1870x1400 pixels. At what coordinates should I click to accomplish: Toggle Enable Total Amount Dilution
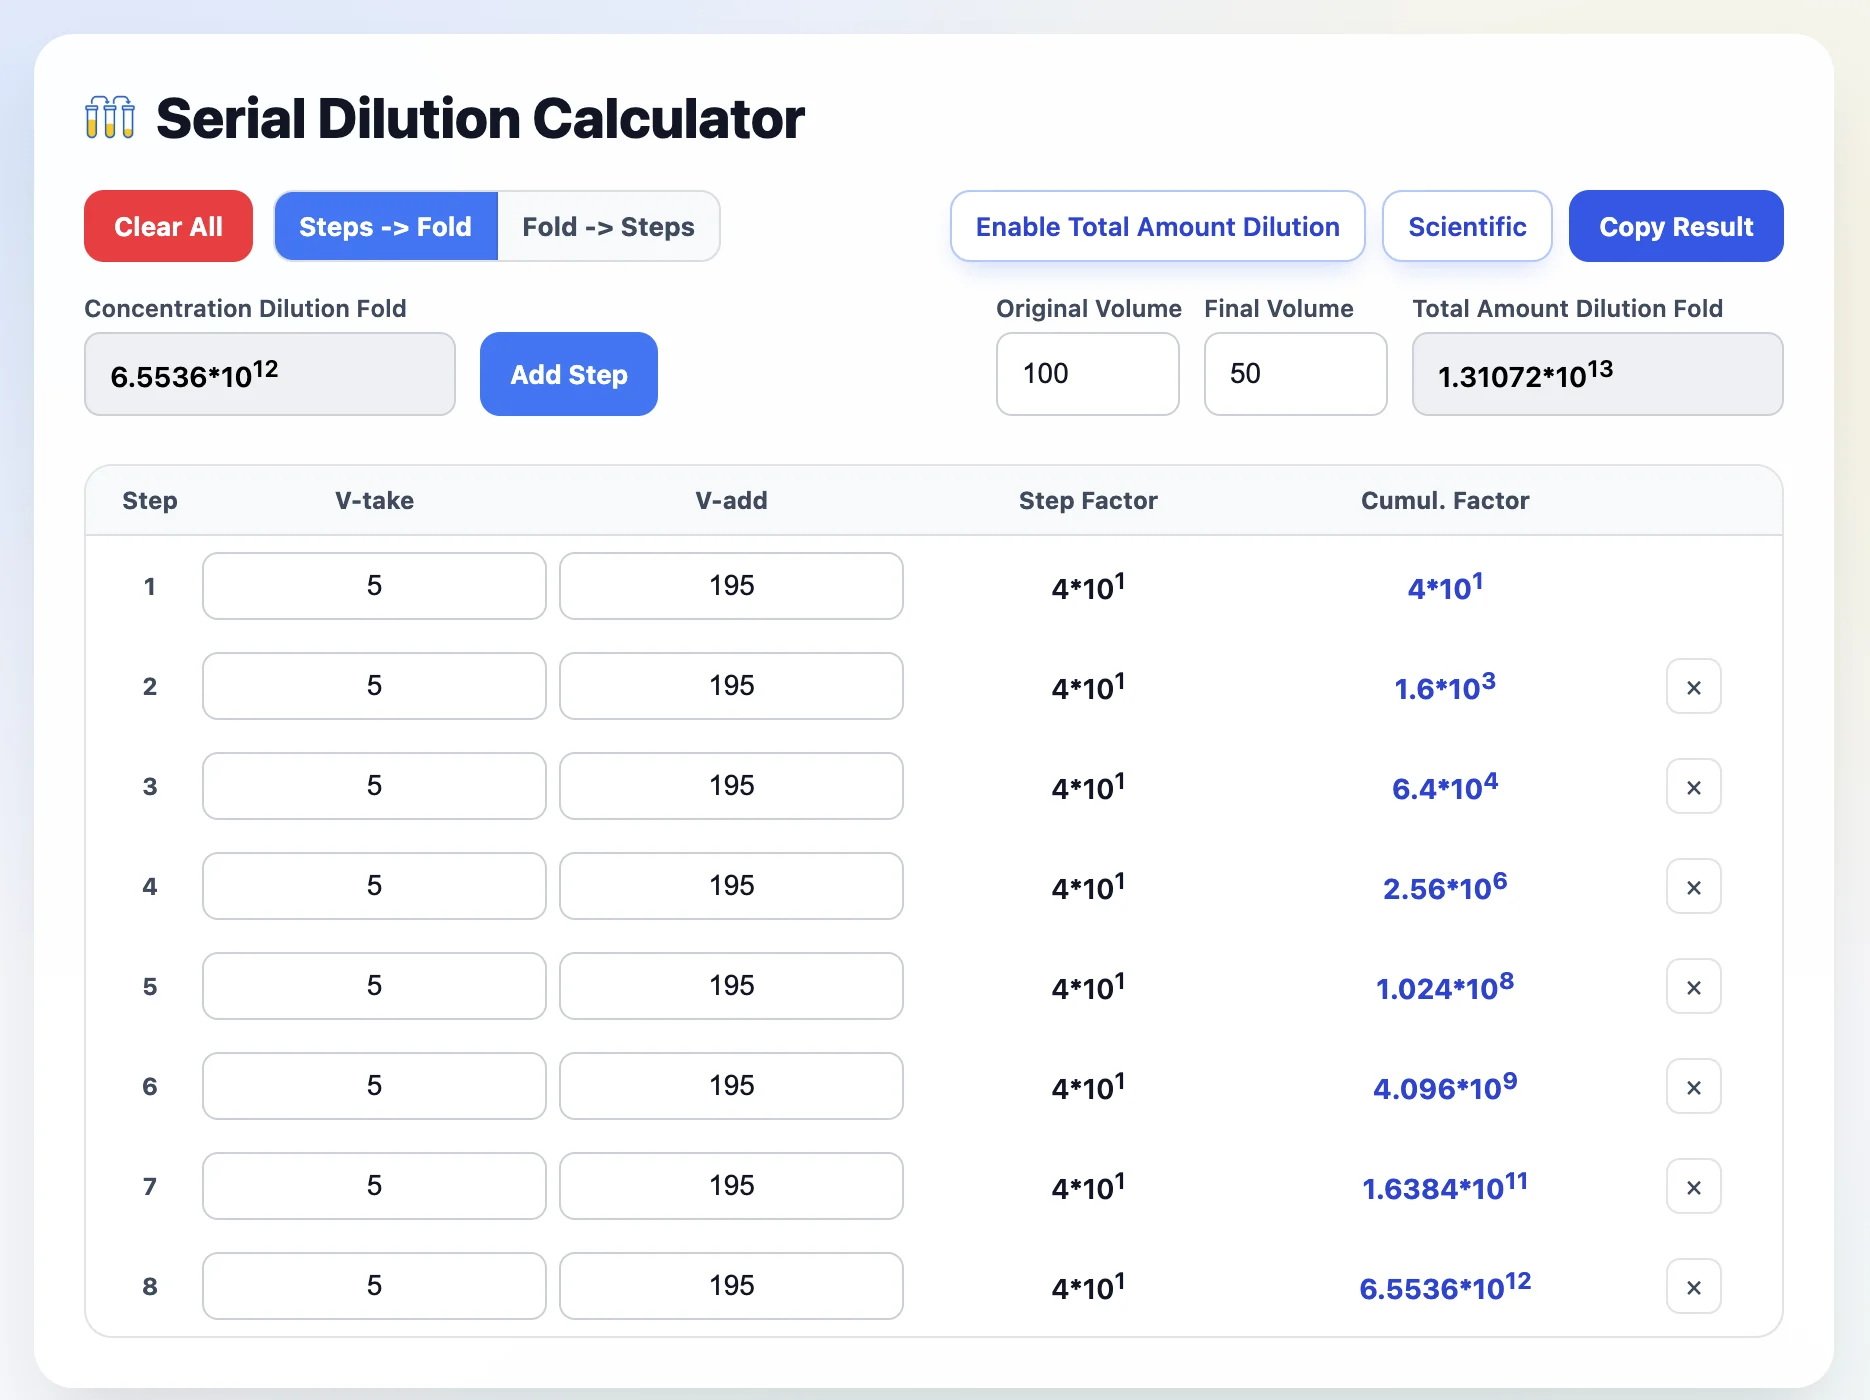click(x=1157, y=226)
